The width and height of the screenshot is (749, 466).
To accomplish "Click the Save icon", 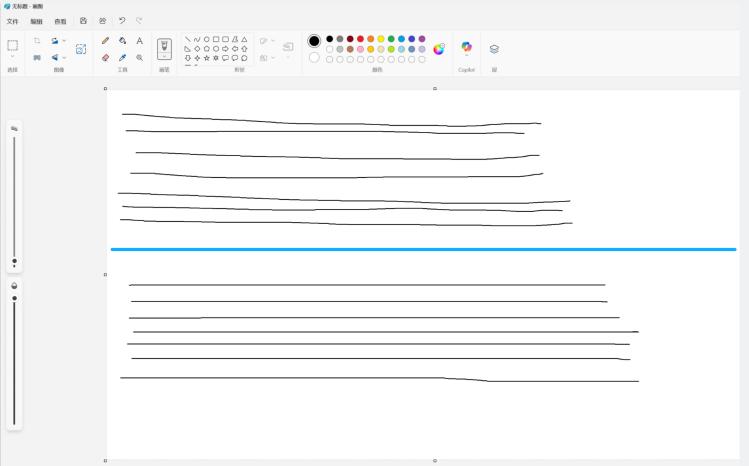I will coord(83,20).
